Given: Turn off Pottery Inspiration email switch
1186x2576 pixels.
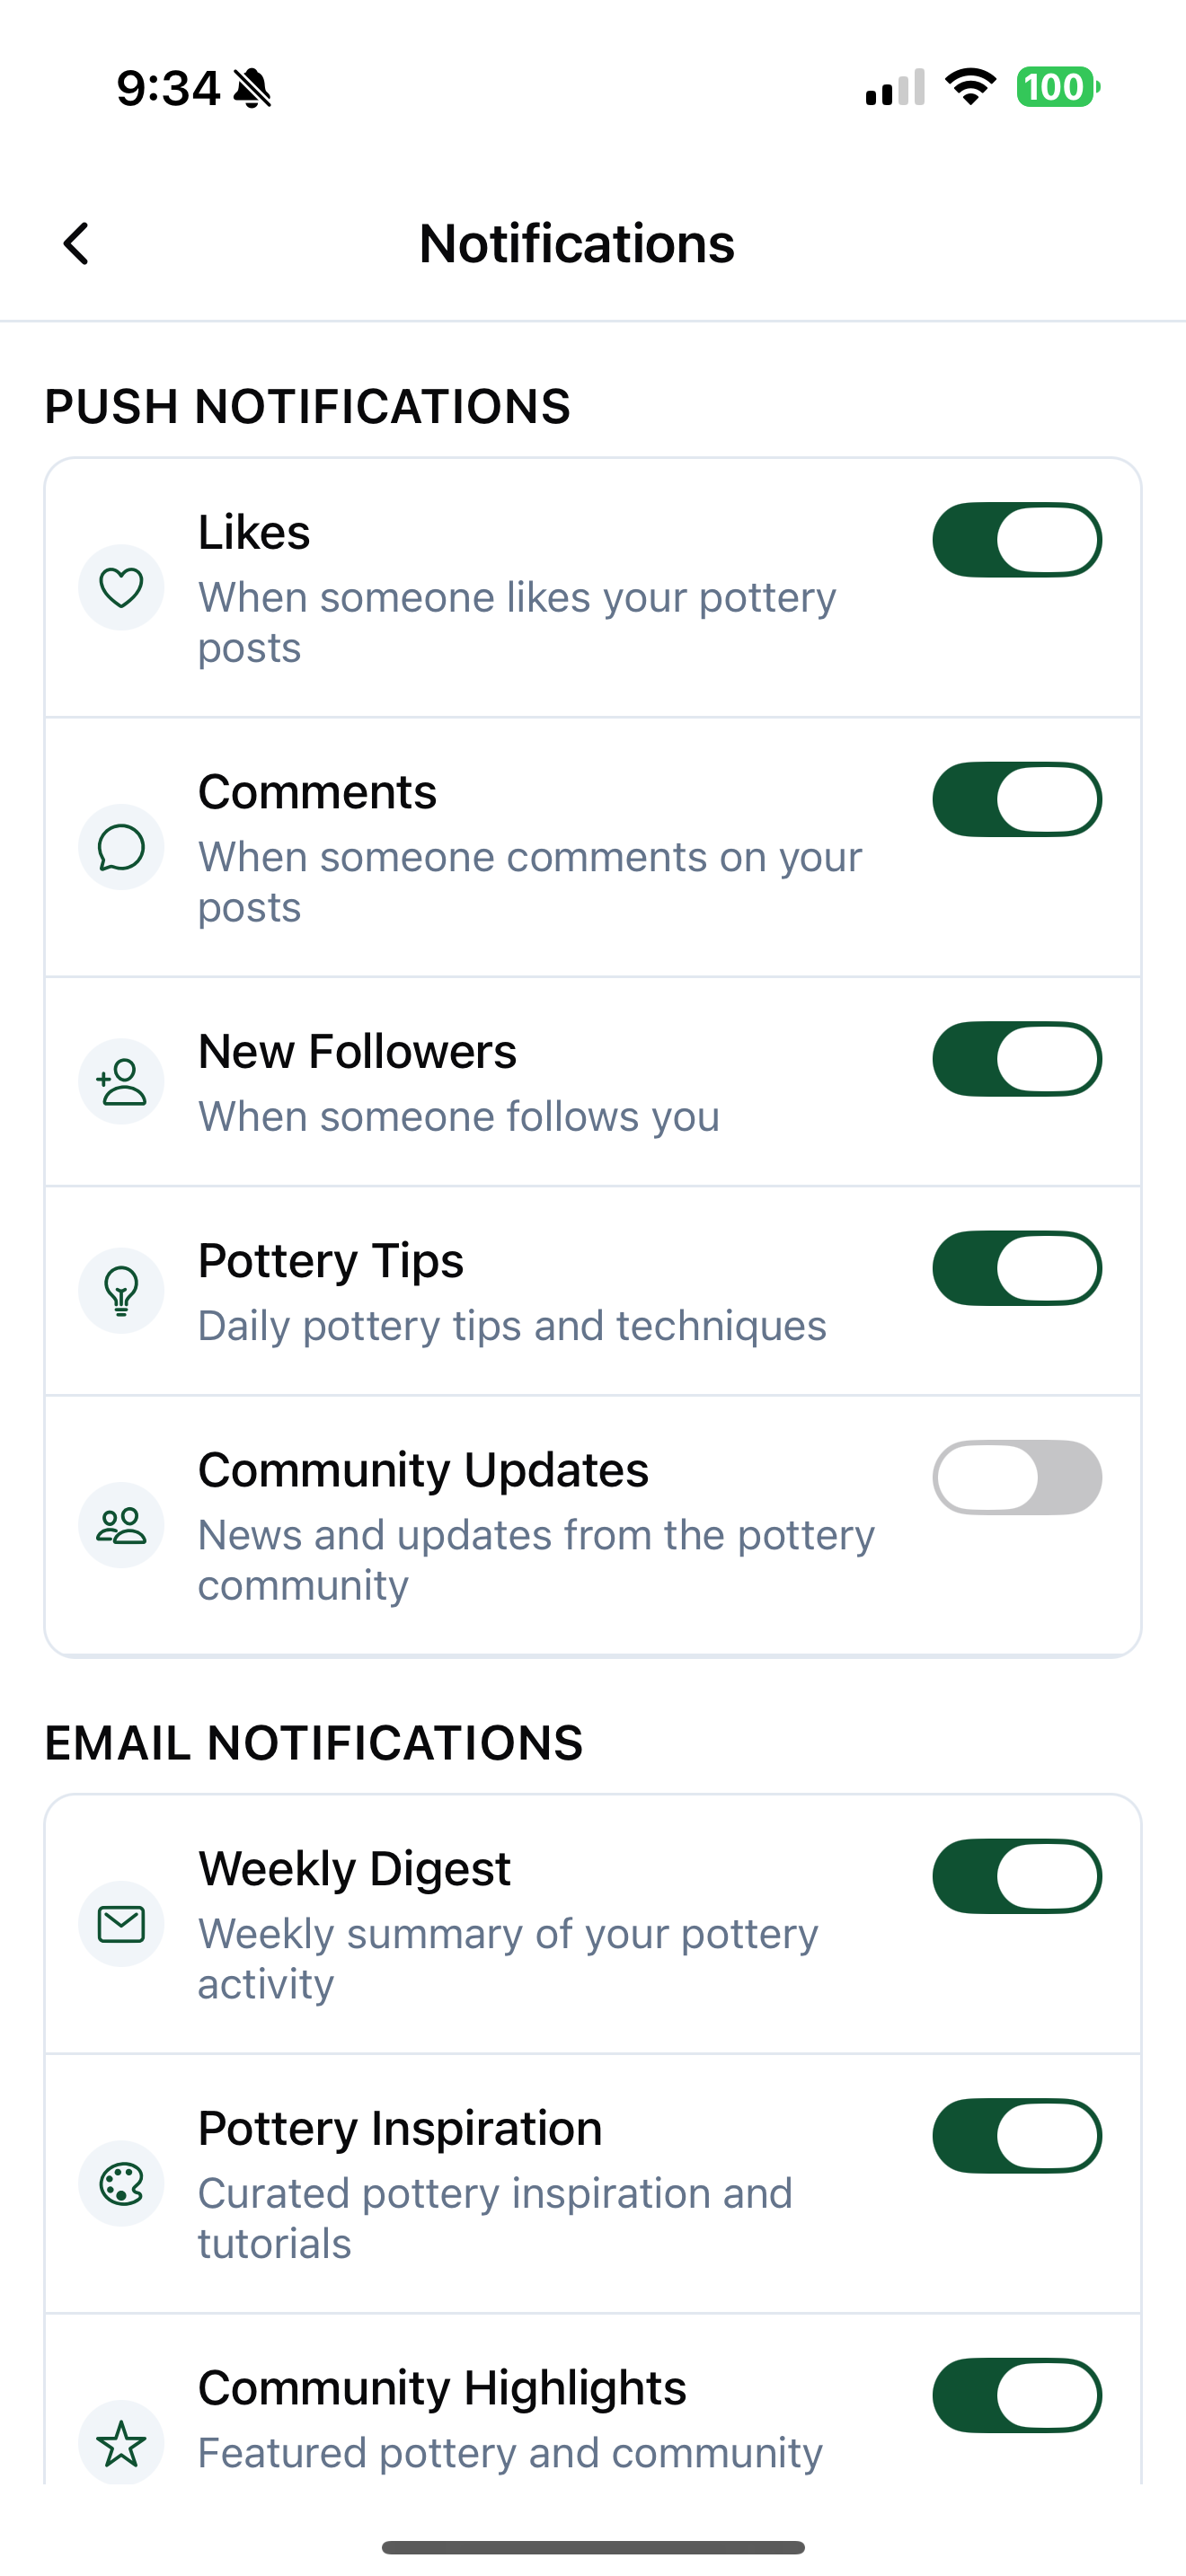Looking at the screenshot, I should click(1017, 2136).
